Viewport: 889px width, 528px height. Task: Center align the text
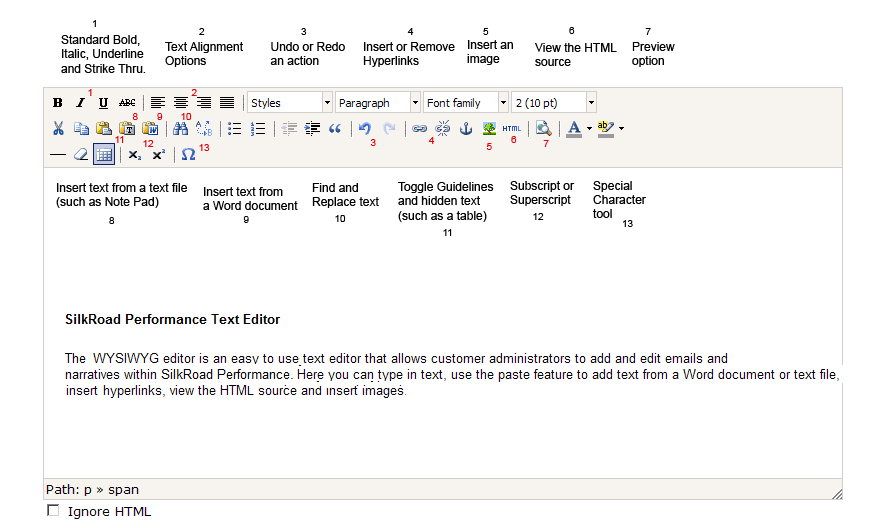point(181,103)
